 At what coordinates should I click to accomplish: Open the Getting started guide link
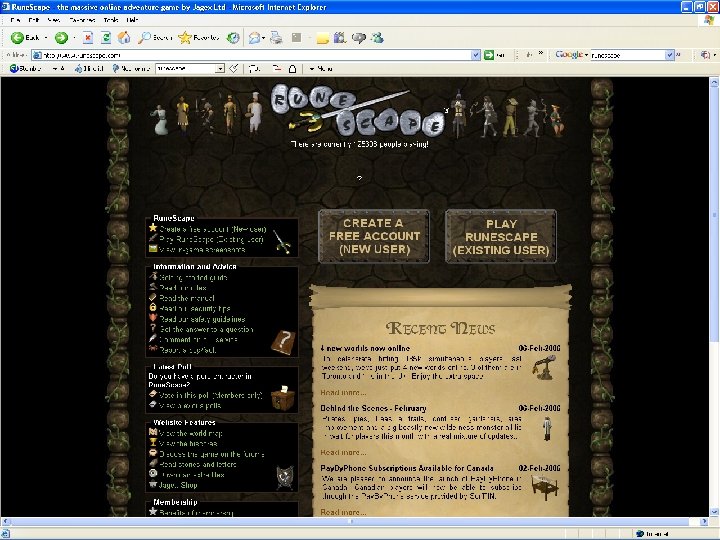(x=193, y=277)
